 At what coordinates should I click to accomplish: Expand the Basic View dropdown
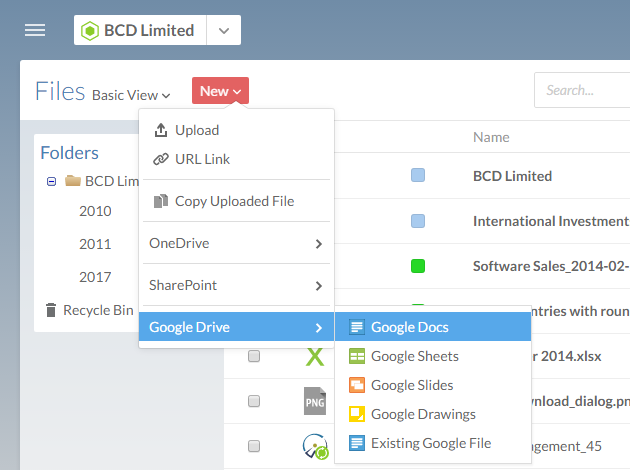point(131,95)
